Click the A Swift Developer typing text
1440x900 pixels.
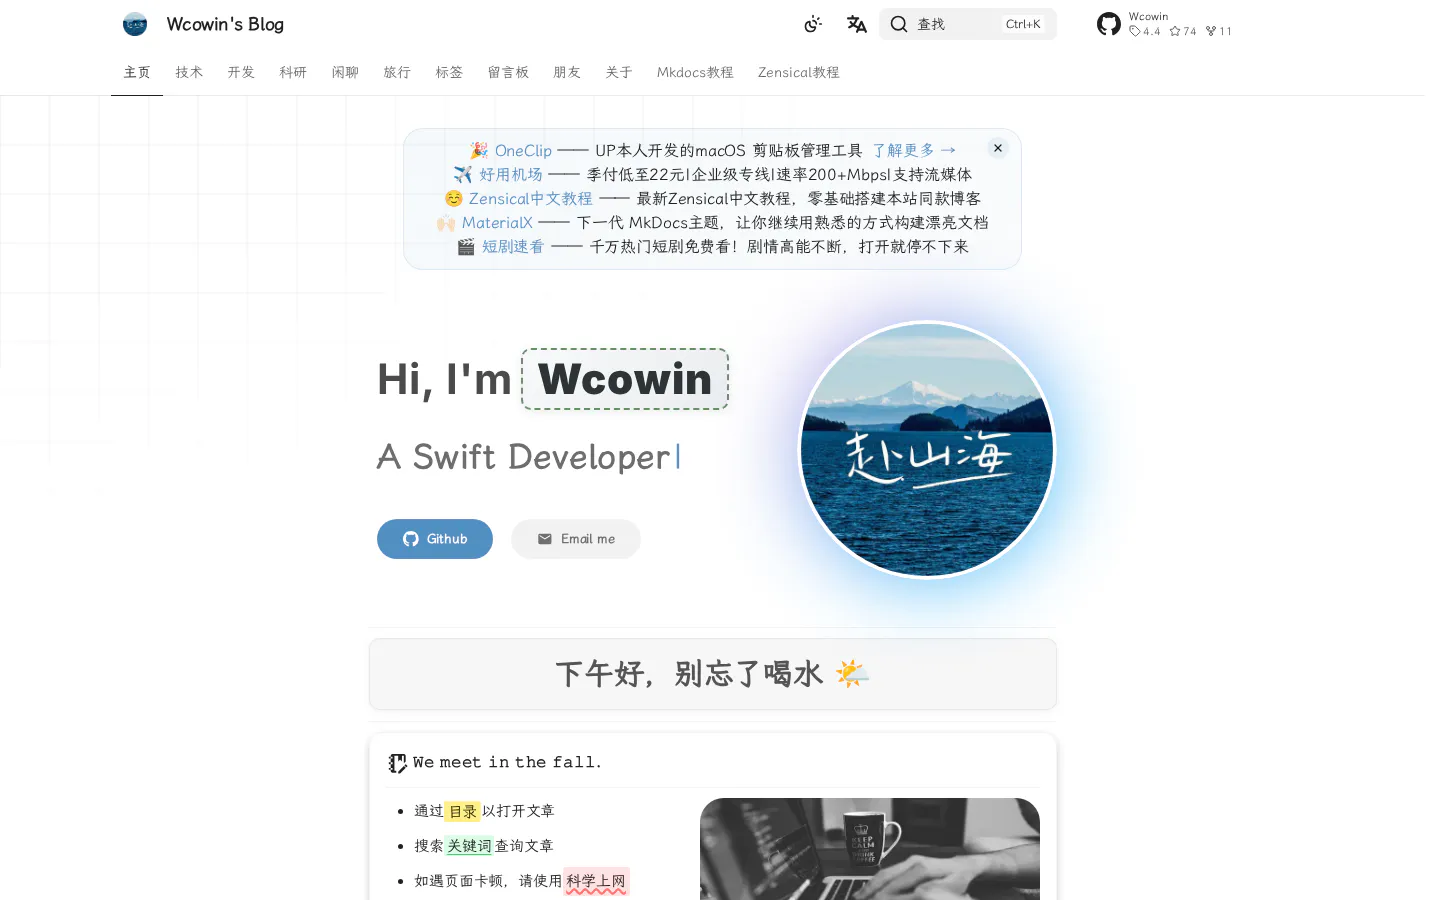coord(523,457)
